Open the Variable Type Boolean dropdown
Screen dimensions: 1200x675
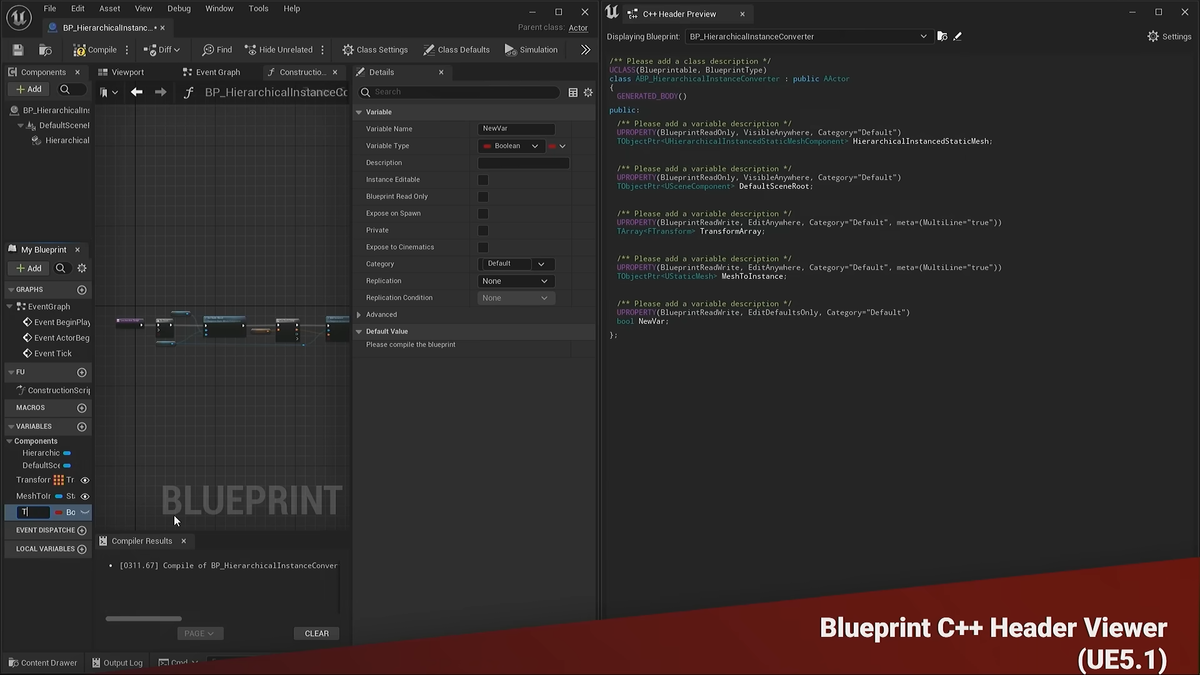[510, 146]
